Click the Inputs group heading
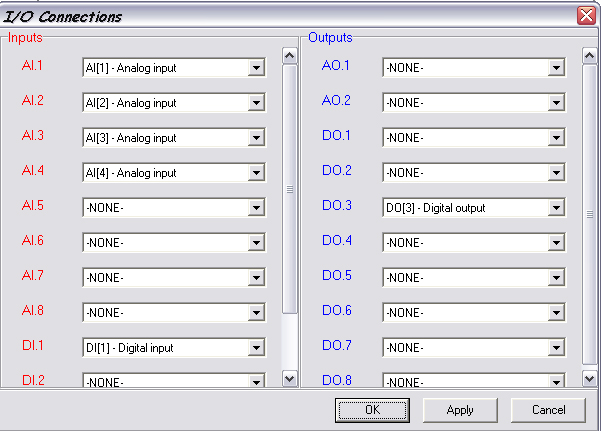The height and width of the screenshot is (431, 601). point(25,38)
